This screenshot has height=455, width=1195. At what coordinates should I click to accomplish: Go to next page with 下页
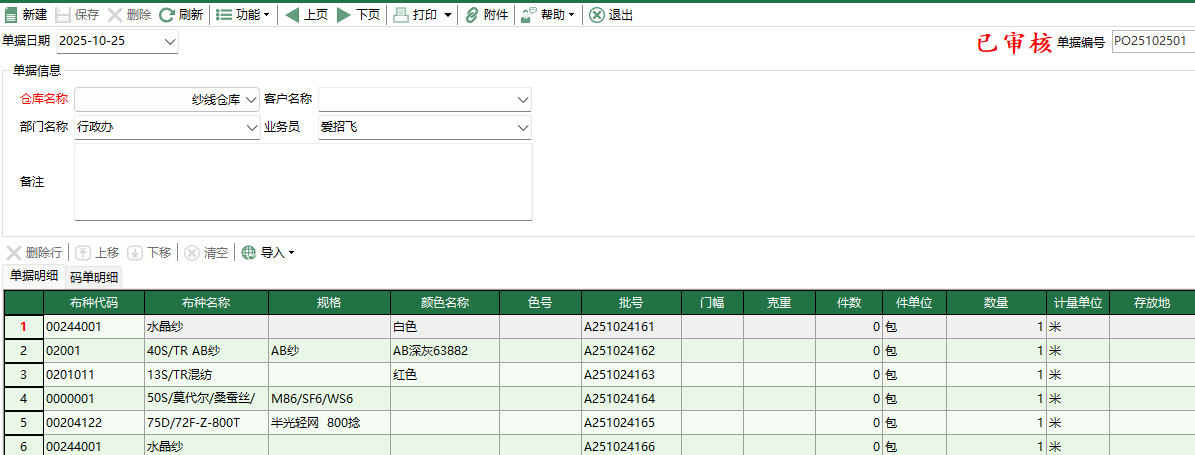tap(344, 15)
